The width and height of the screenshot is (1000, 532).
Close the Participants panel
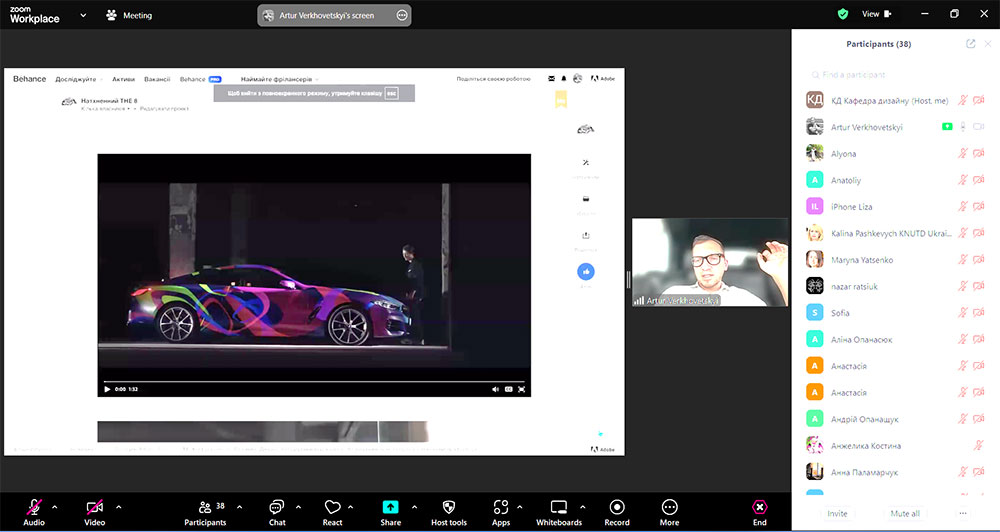988,44
